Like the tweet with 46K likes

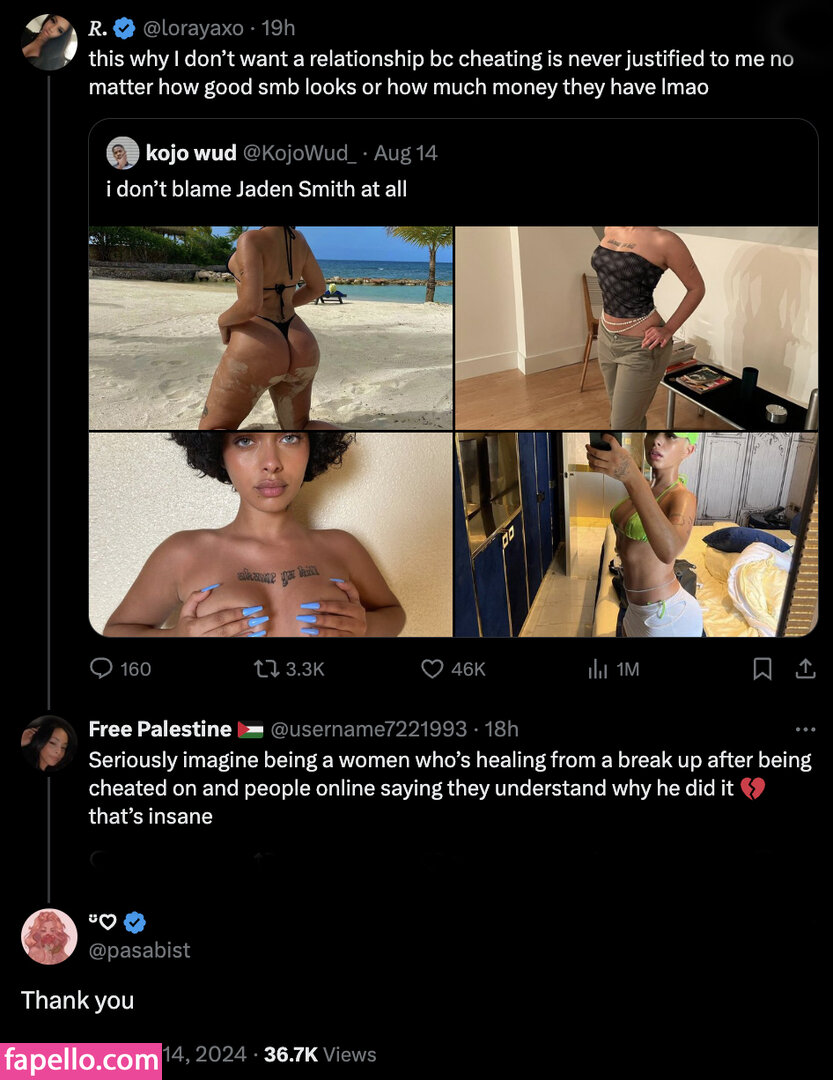[x=432, y=668]
